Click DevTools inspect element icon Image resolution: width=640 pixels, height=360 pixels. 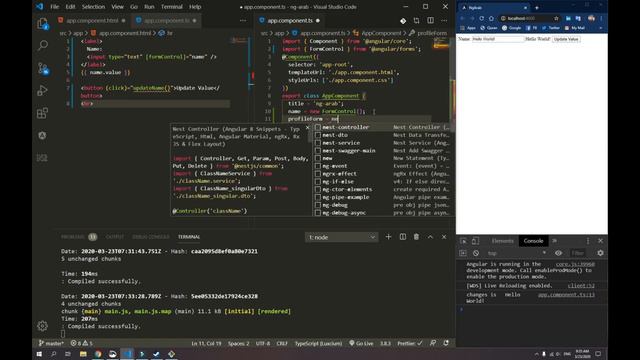tap(464, 241)
